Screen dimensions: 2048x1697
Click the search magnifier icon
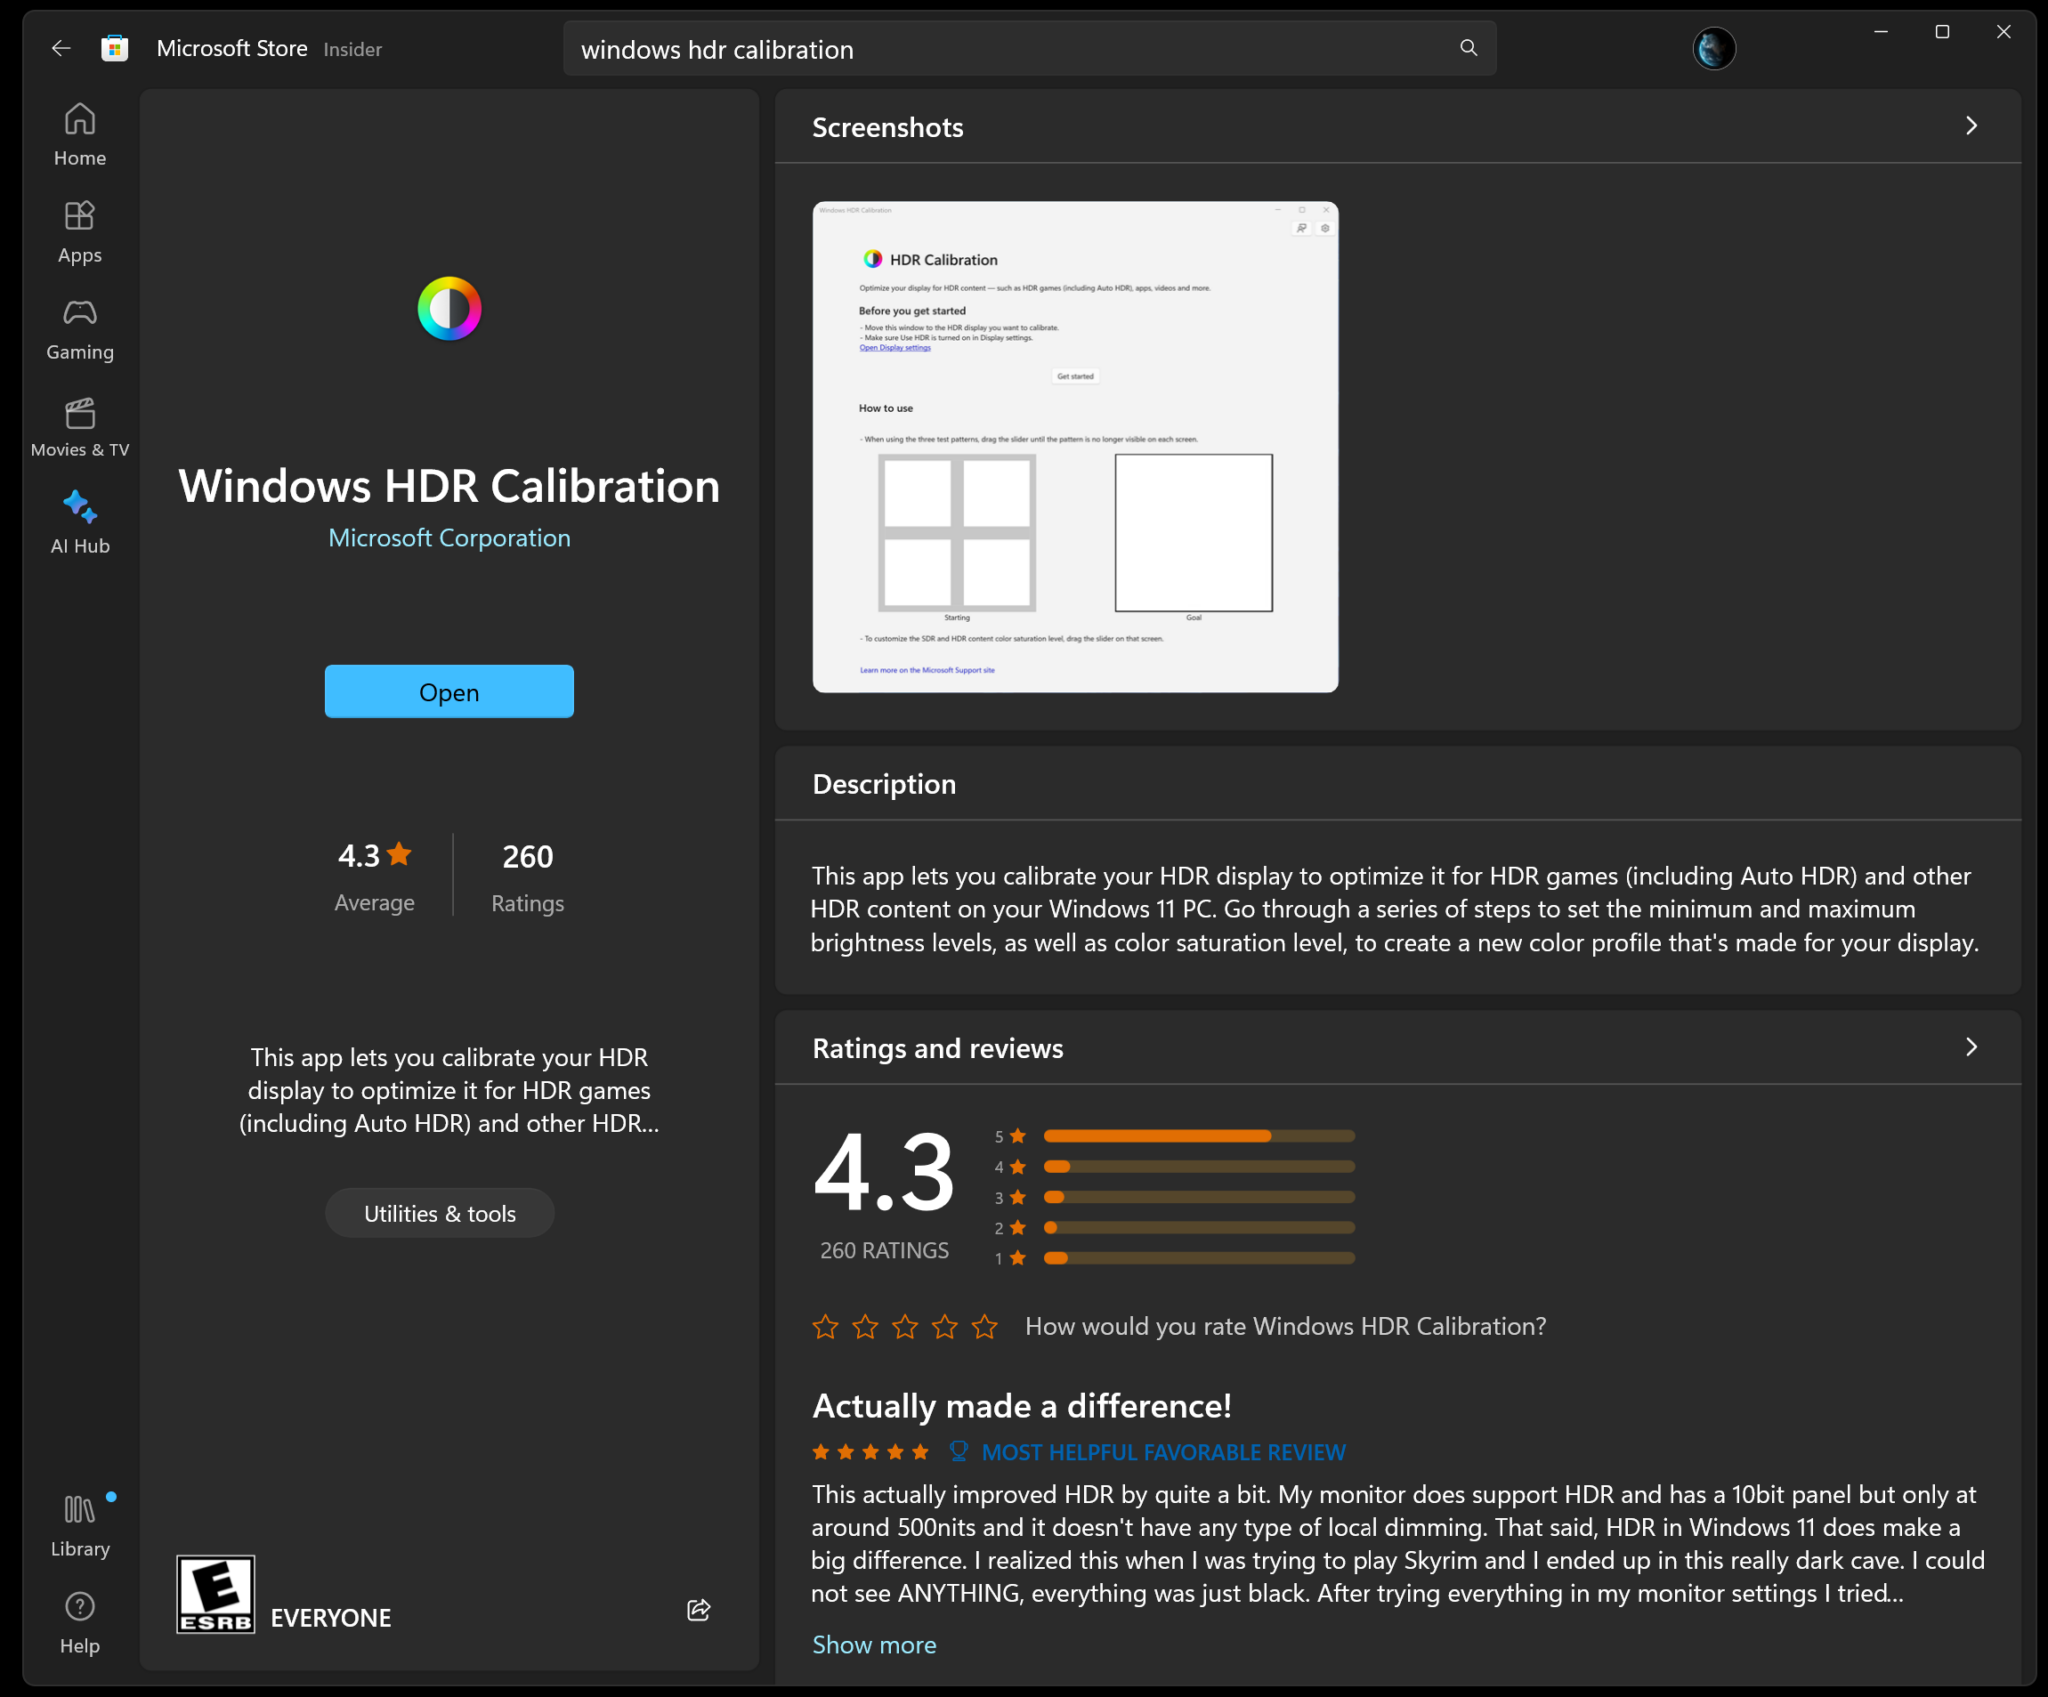(1468, 48)
